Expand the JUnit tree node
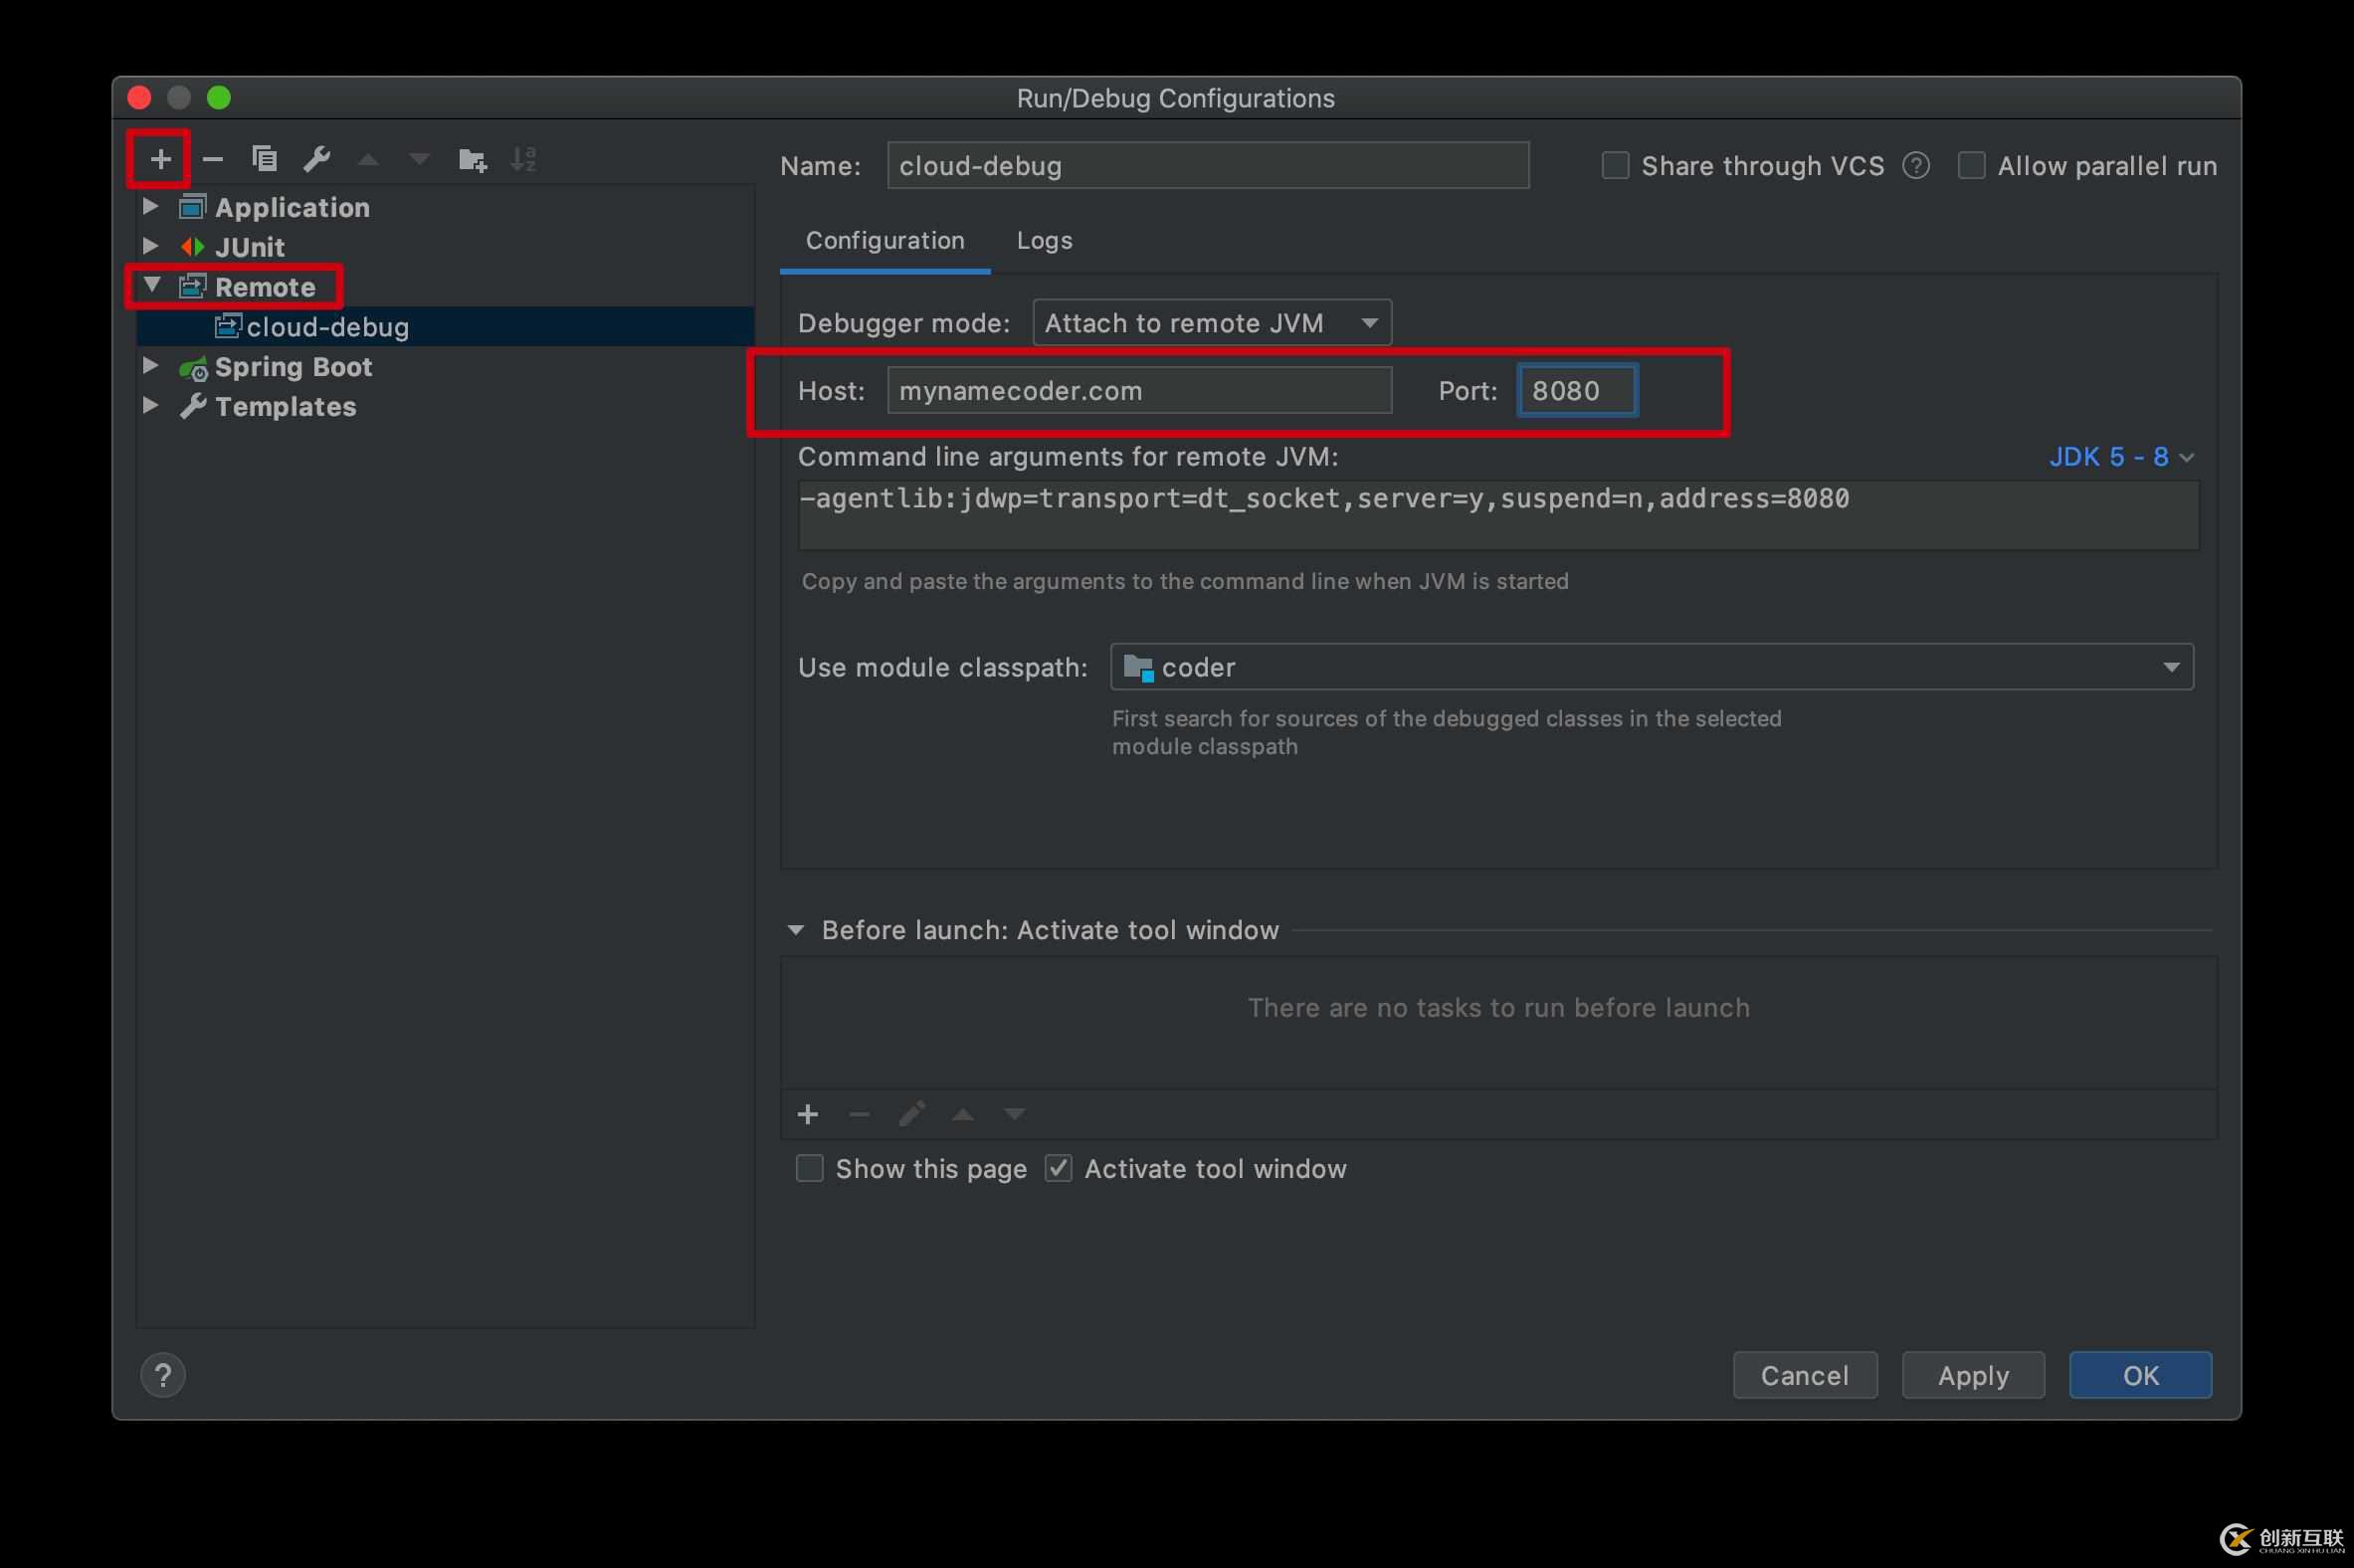2354x1568 pixels. (150, 246)
